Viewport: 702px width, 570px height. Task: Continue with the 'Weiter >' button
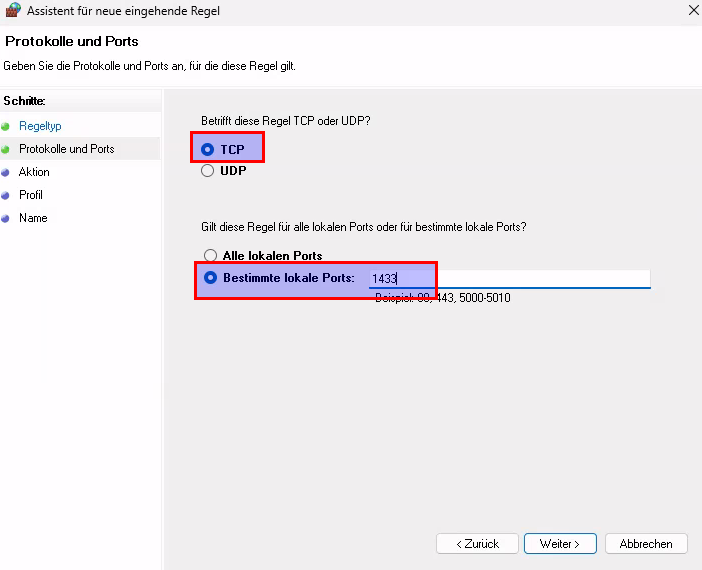click(560, 544)
